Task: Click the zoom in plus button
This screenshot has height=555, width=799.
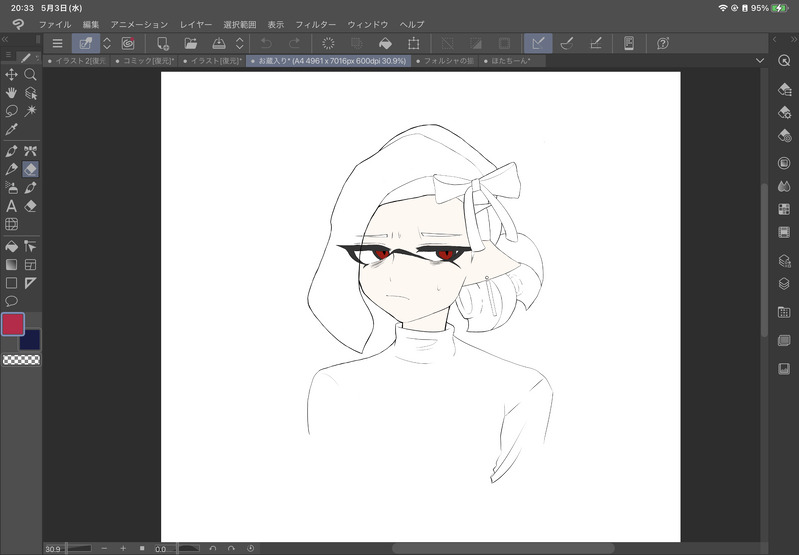Action: [123, 548]
